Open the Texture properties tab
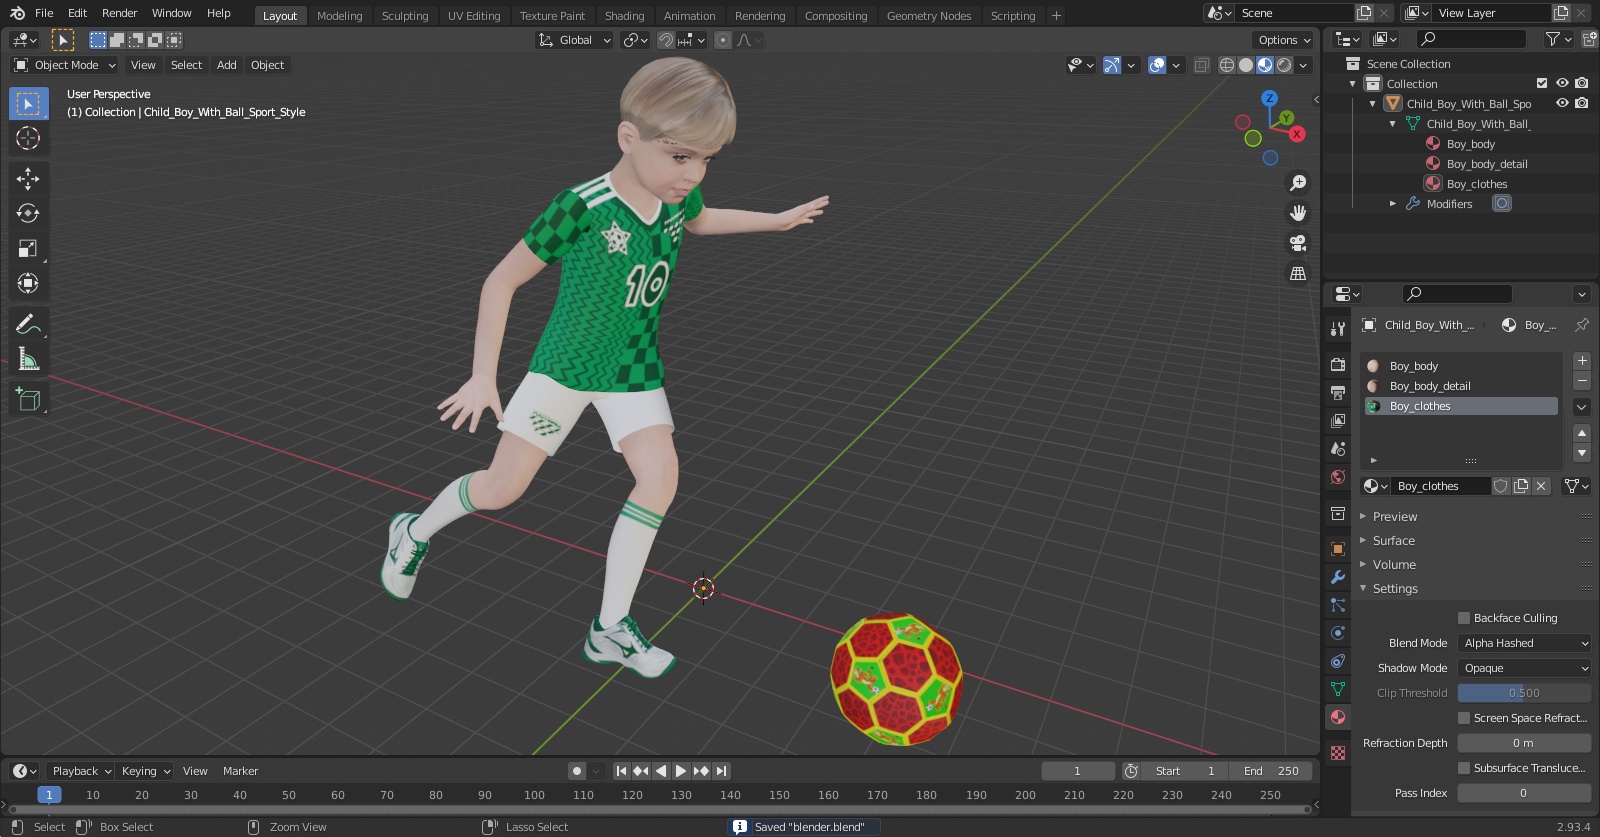Viewport: 1600px width, 837px height. point(1338,752)
